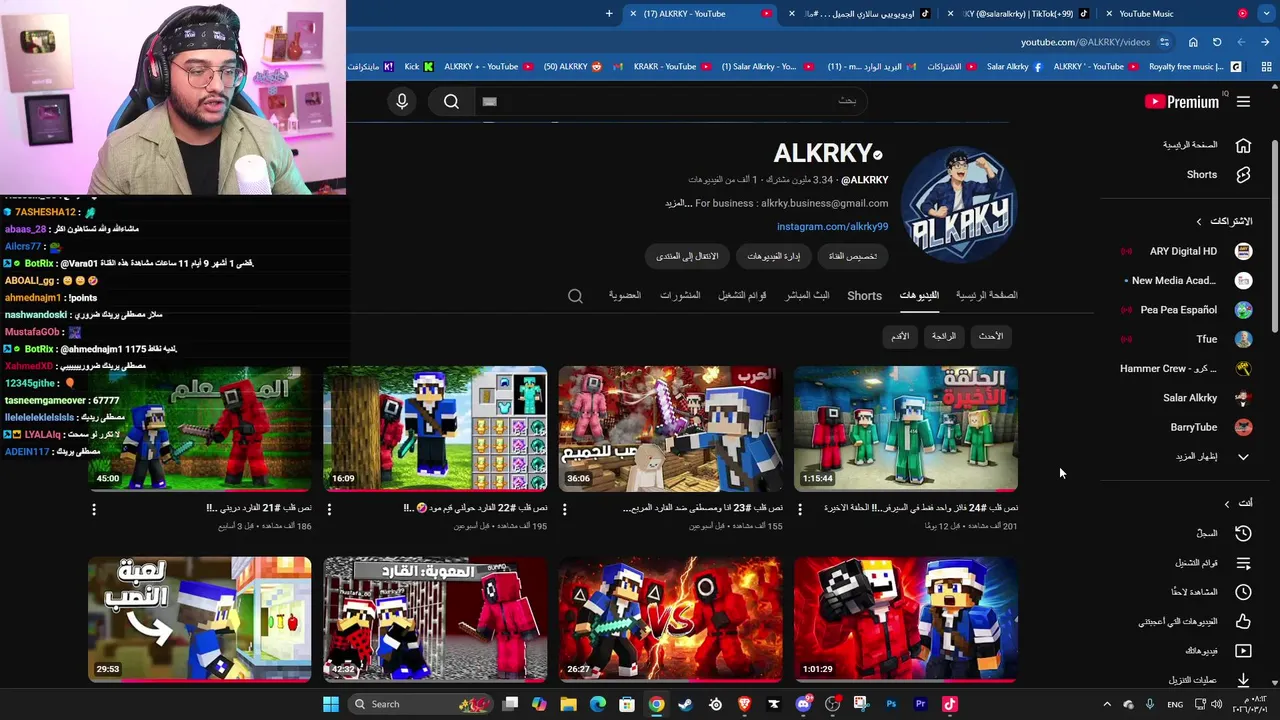Screen dimensions: 1280x720
Task: Open the YouTube hamburger guide menu
Action: click(1243, 101)
